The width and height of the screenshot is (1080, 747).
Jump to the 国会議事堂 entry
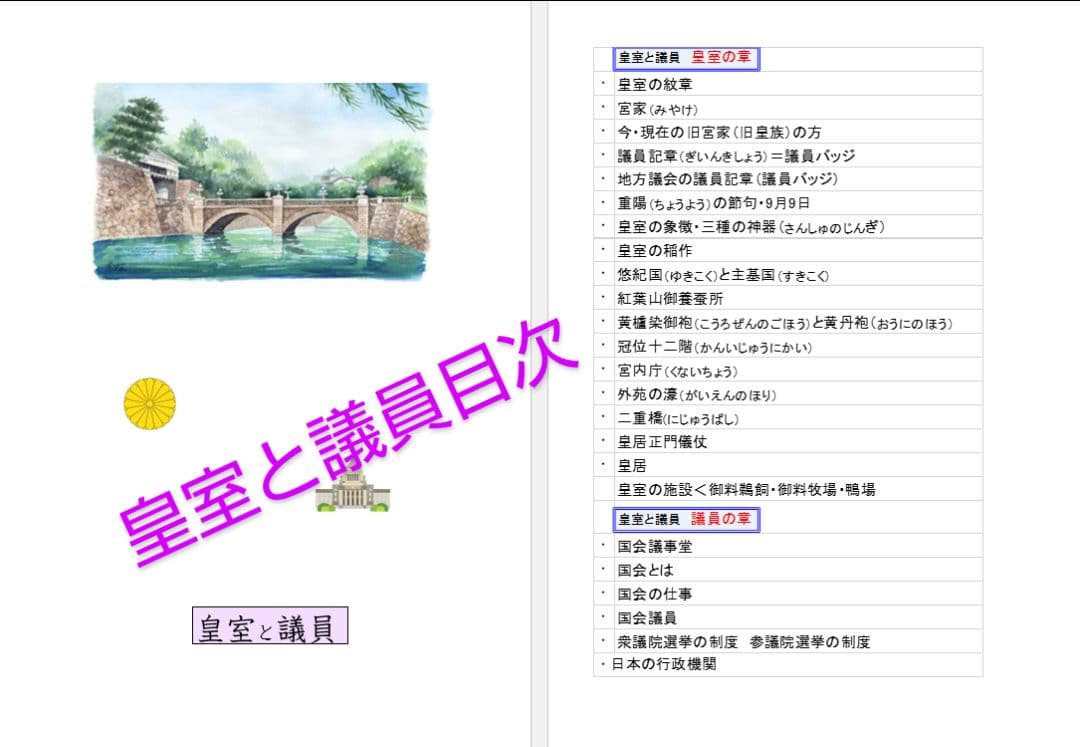[654, 546]
